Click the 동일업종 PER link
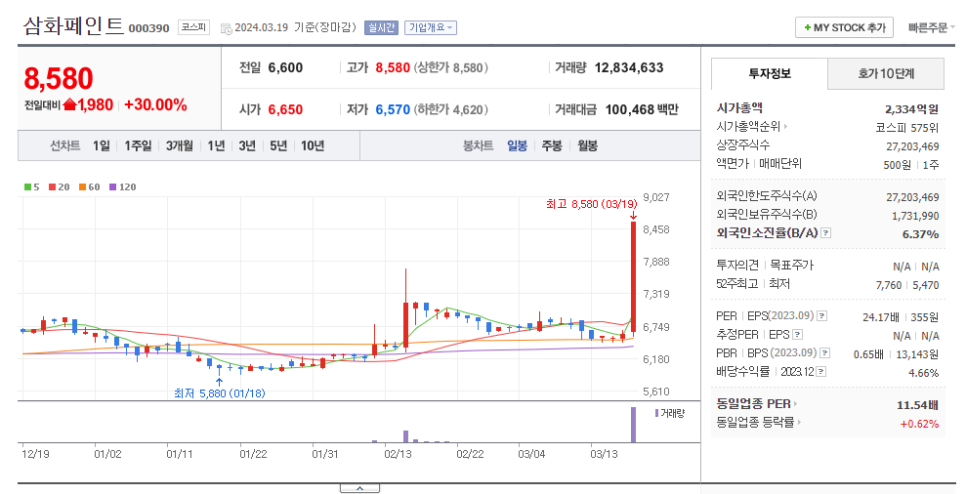The width and height of the screenshot is (966, 494). pos(753,405)
